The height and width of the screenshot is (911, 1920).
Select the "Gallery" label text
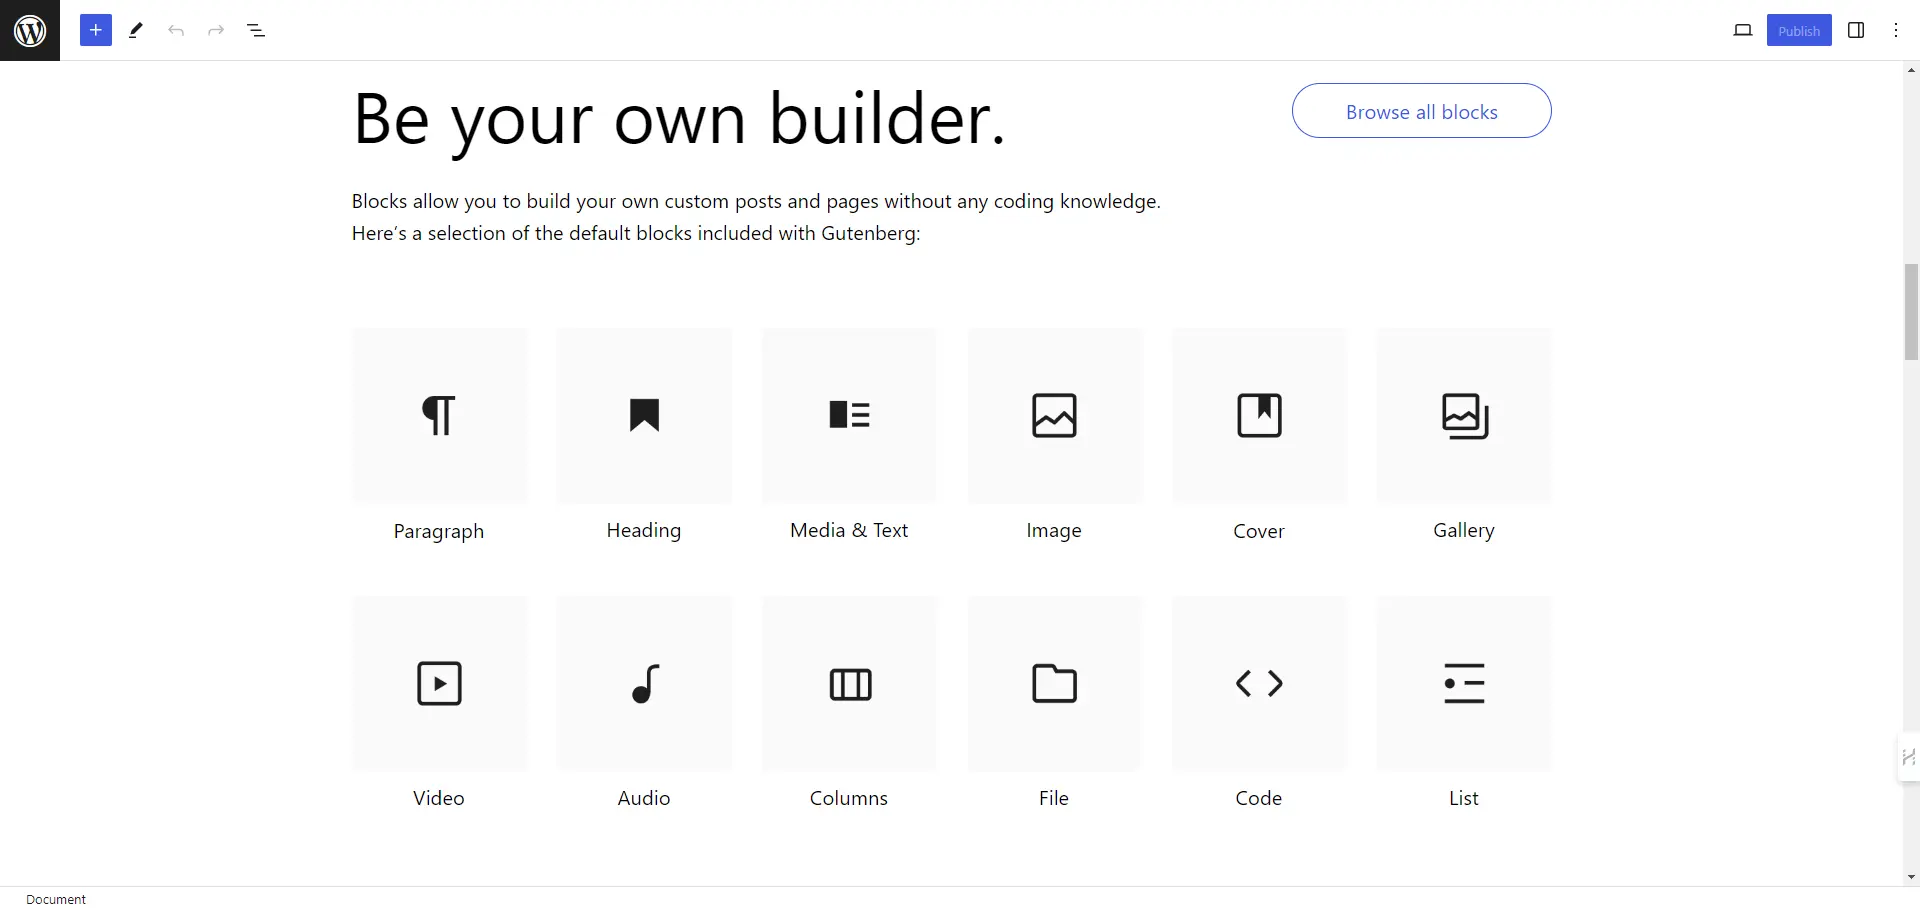pyautogui.click(x=1464, y=531)
